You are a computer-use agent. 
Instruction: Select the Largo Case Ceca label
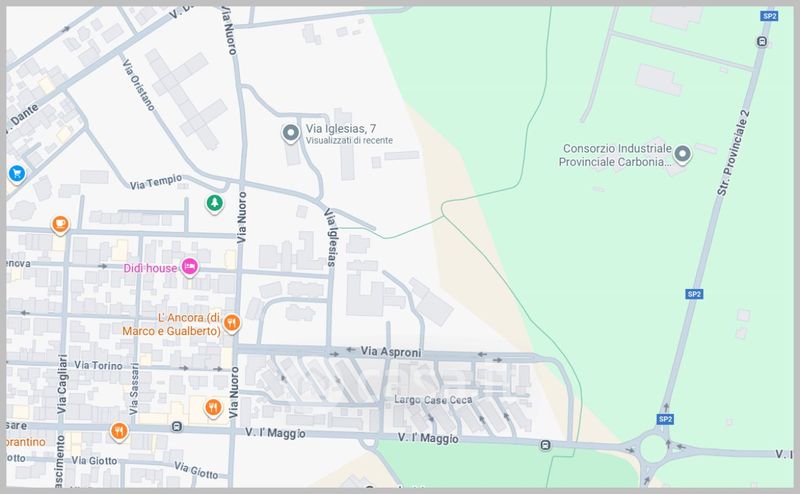click(x=433, y=401)
